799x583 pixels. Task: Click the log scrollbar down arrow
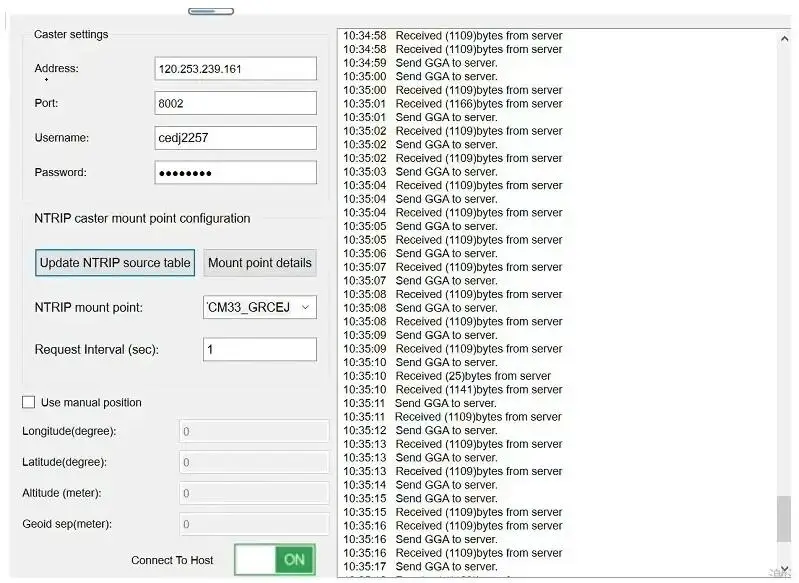coord(783,566)
